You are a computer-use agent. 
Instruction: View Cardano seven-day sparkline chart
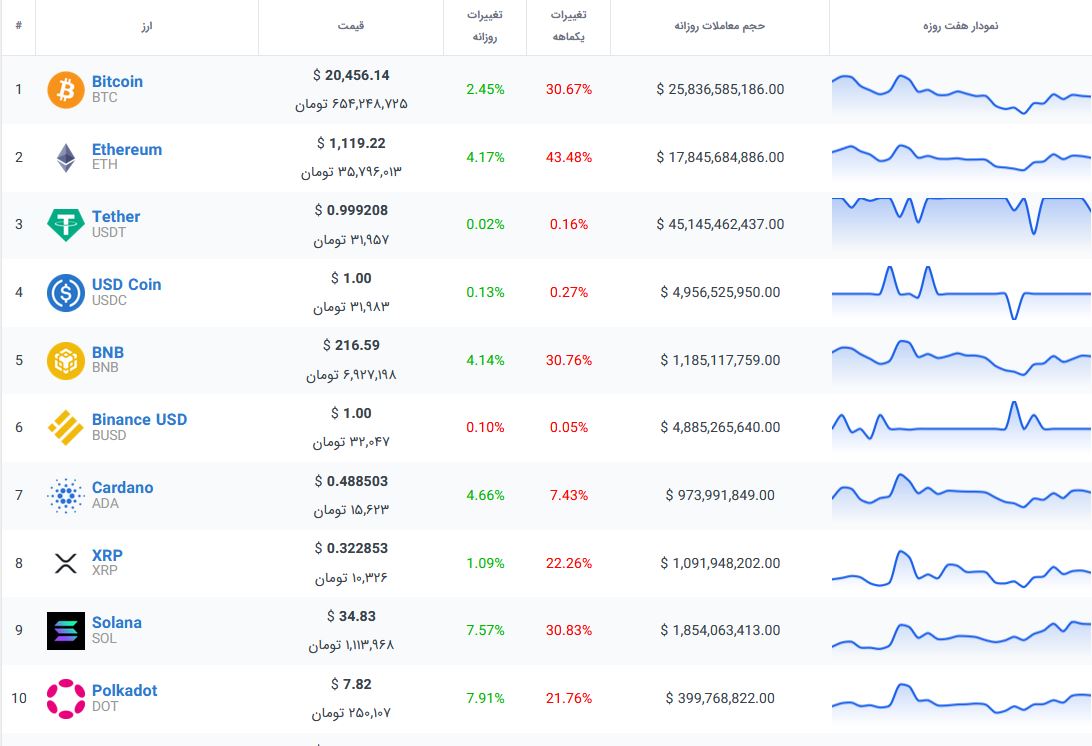pos(961,496)
